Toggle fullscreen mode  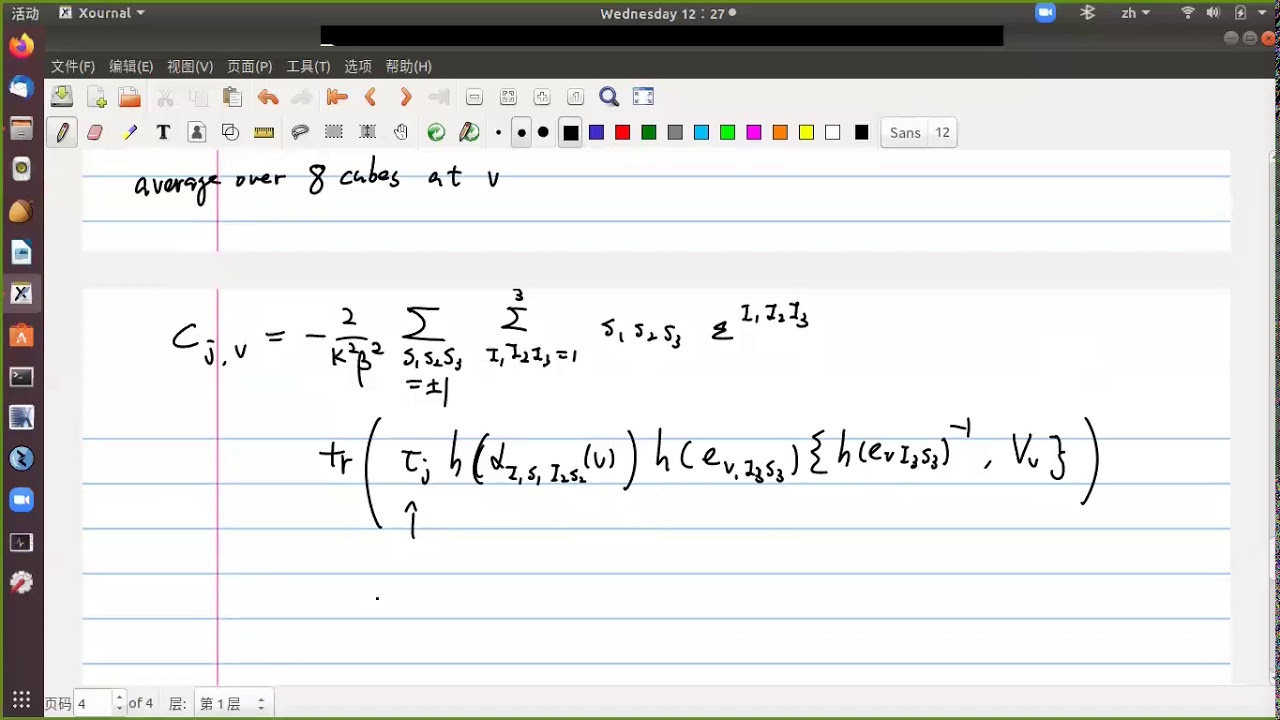coord(643,97)
